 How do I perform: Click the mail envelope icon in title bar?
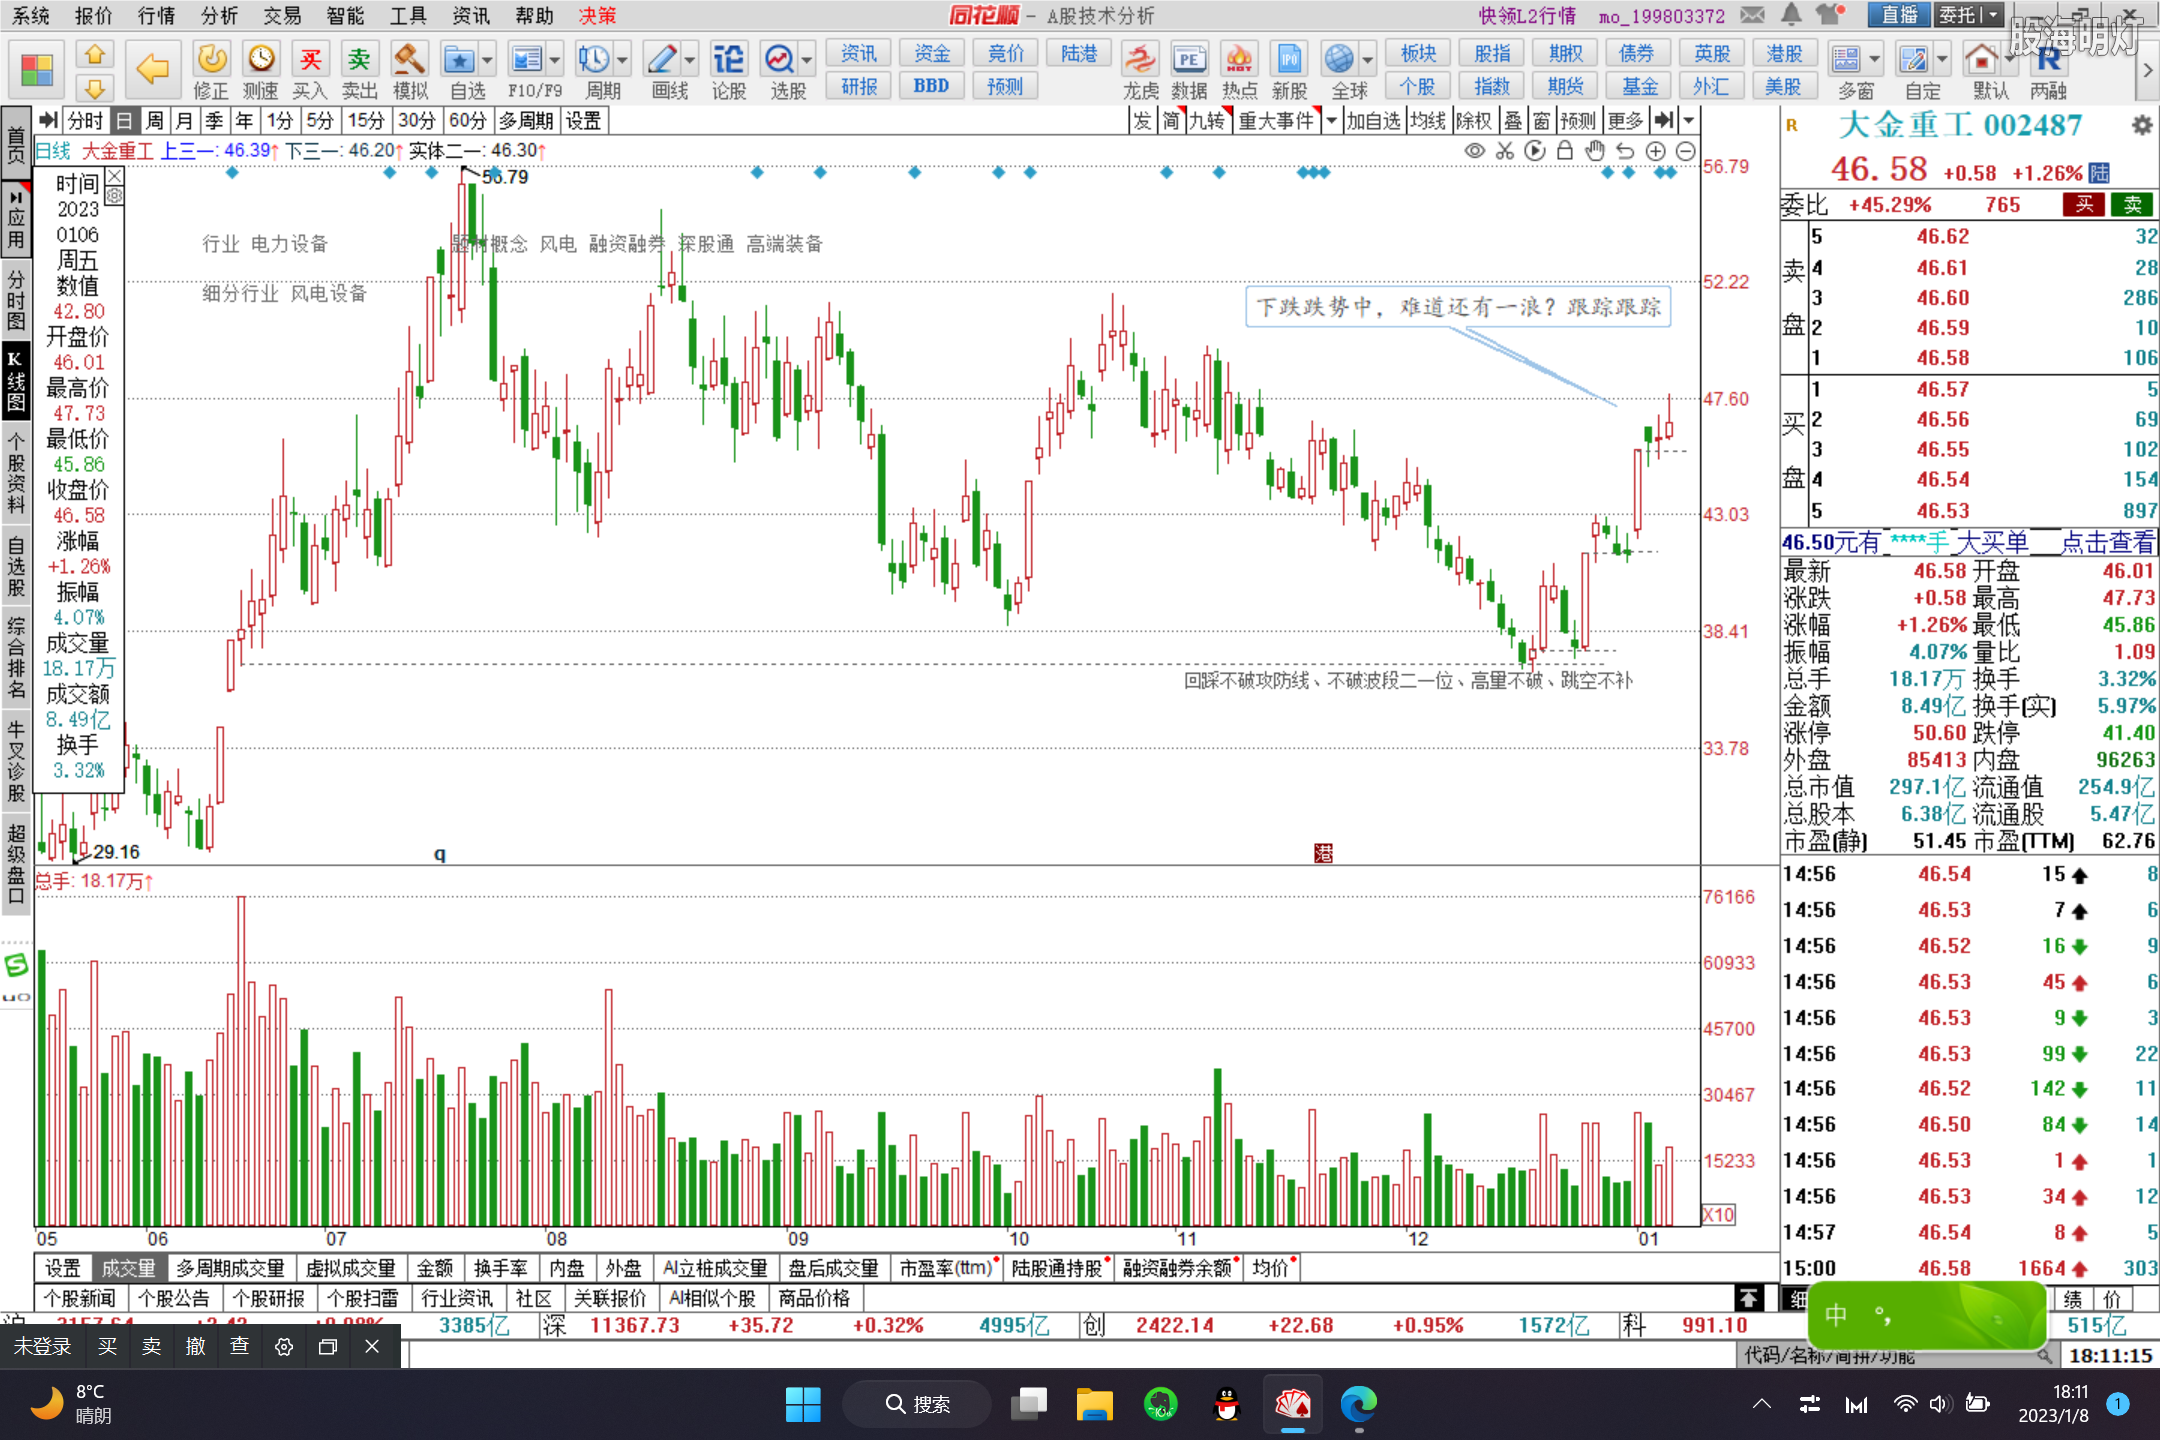point(1752,15)
